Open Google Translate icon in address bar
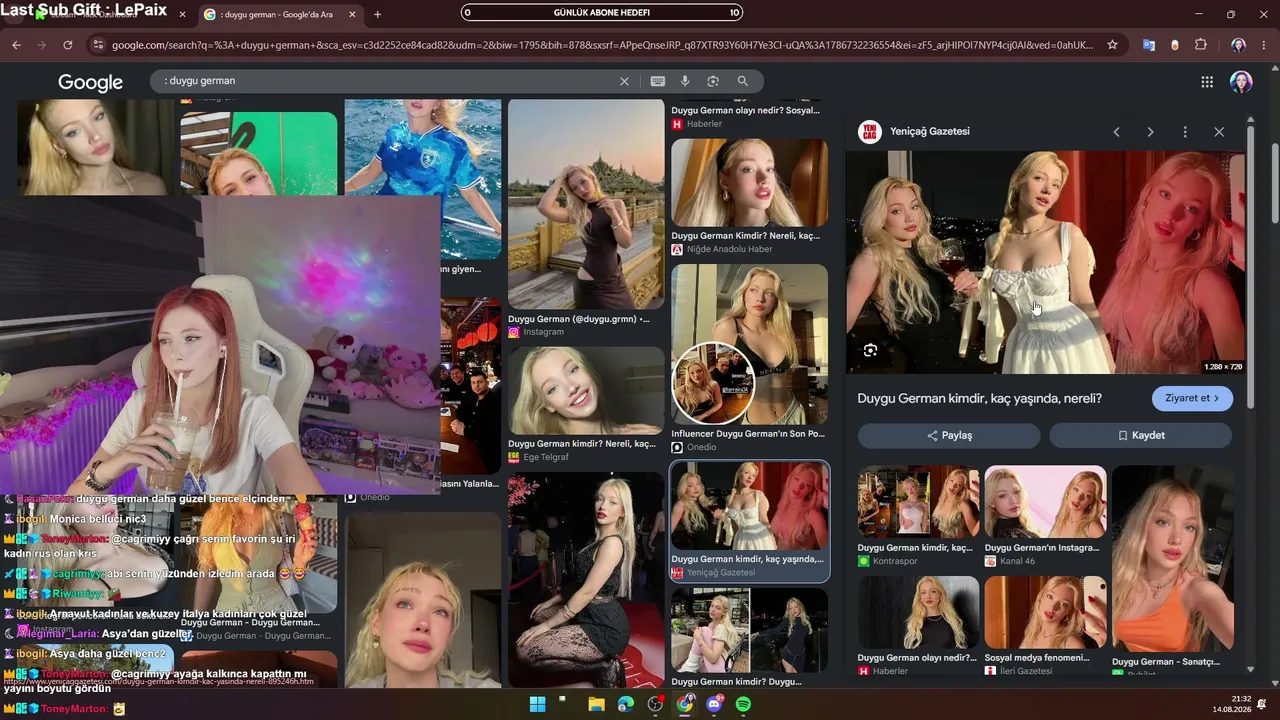The image size is (1280, 720). pyautogui.click(x=1149, y=45)
